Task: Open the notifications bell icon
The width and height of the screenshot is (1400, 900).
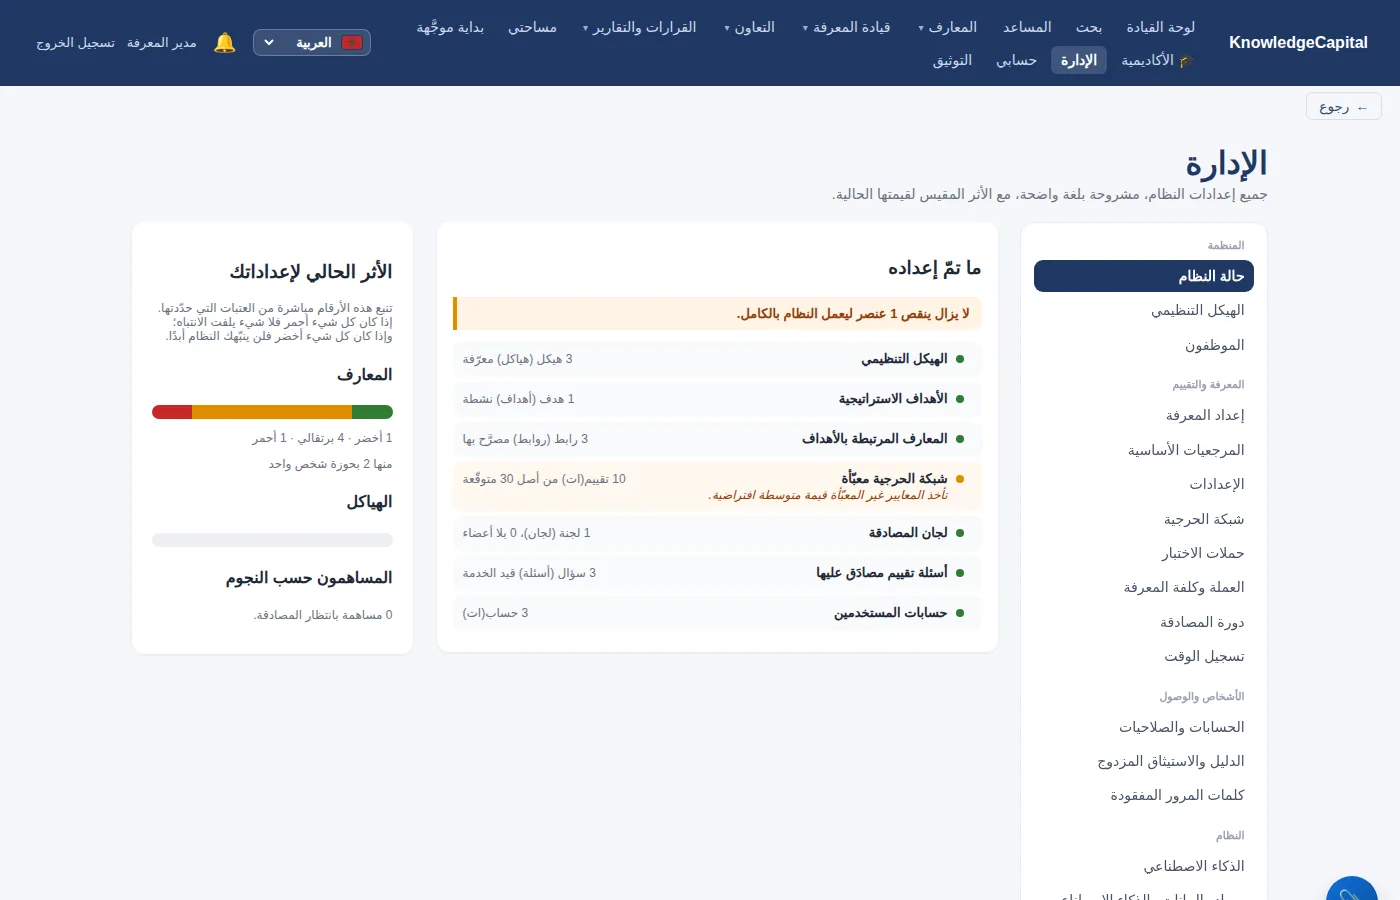Action: (225, 43)
